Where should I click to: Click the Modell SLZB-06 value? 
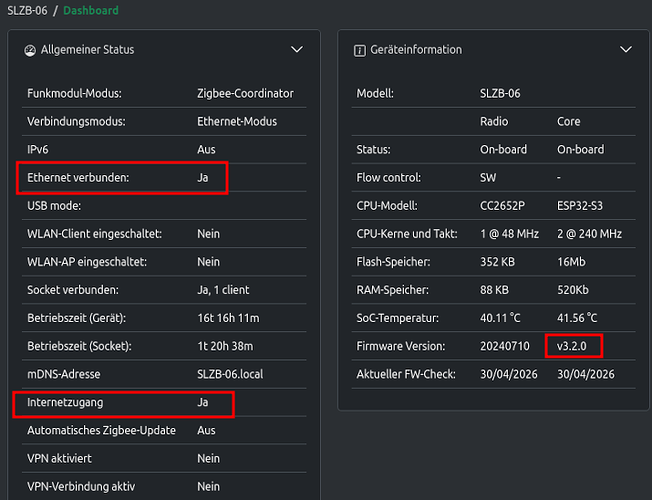500,94
